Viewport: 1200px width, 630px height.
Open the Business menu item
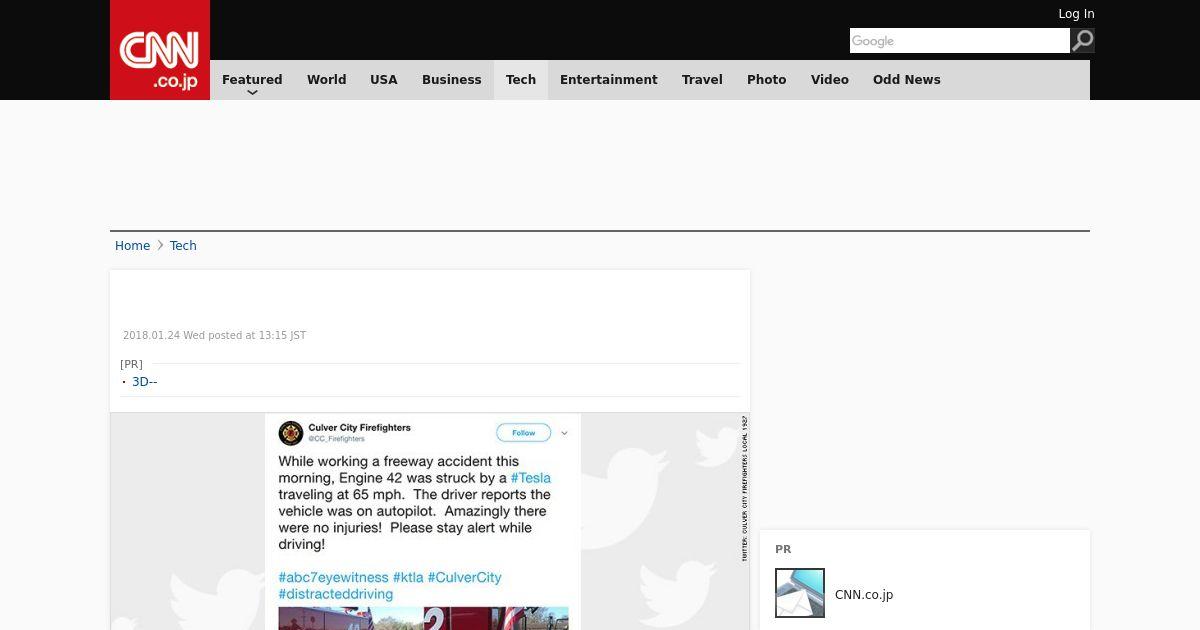[x=451, y=79]
